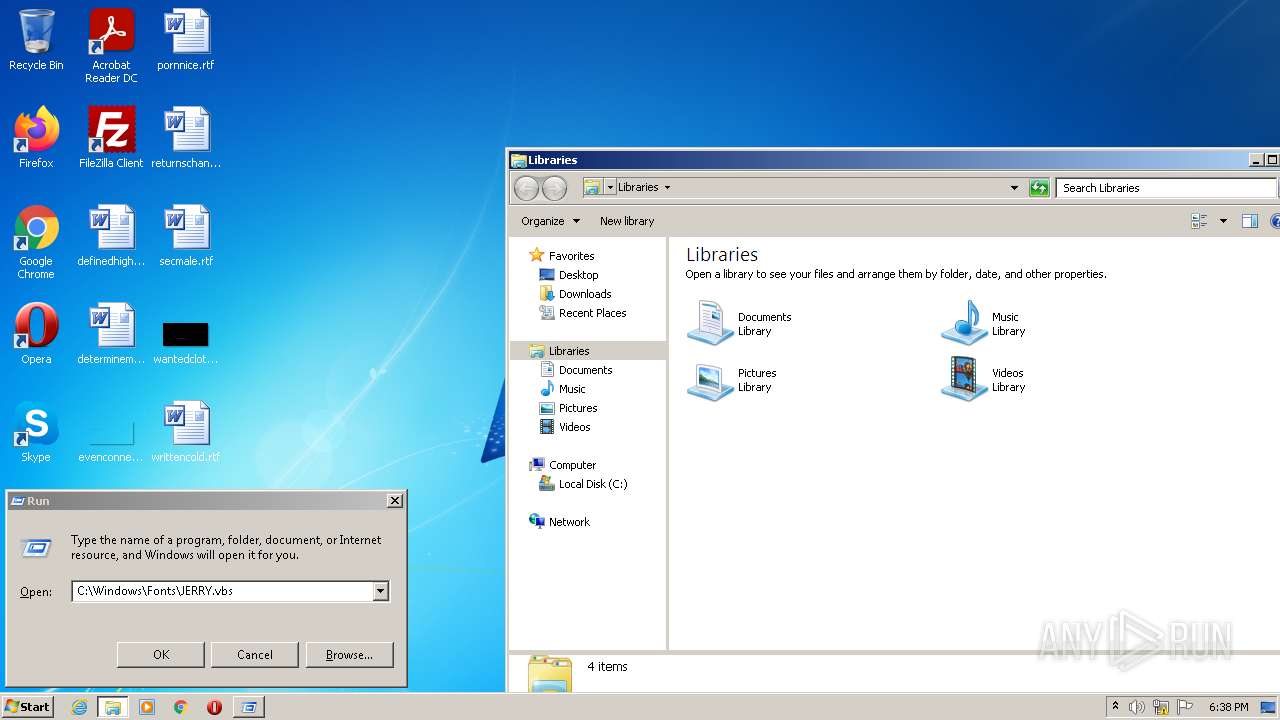This screenshot has width=1280, height=720.
Task: Click Browse... in the Run dialog
Action: coord(349,655)
